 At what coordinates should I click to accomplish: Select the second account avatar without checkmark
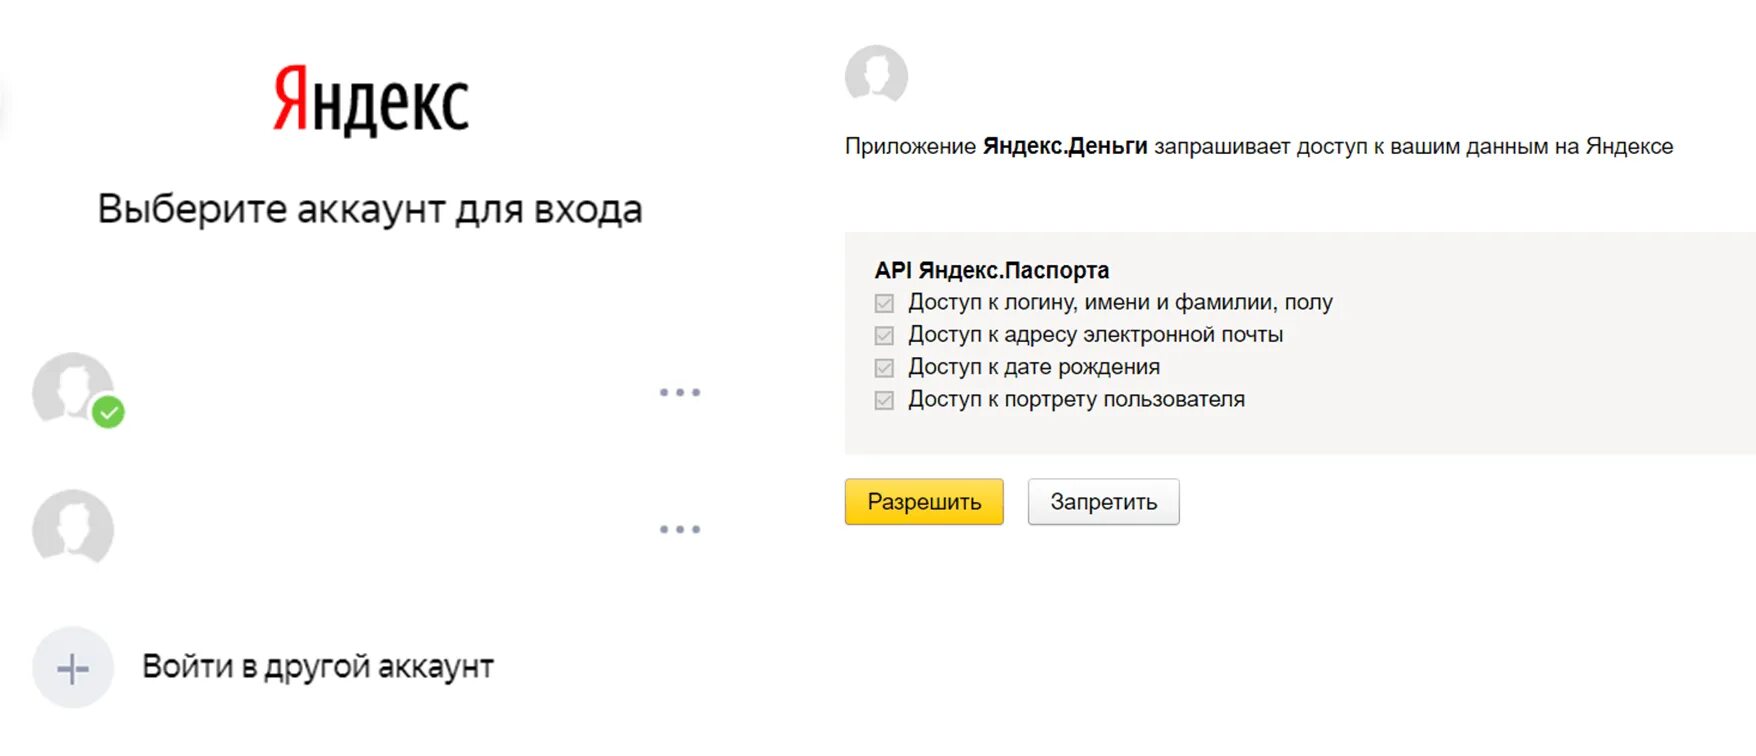tap(73, 527)
